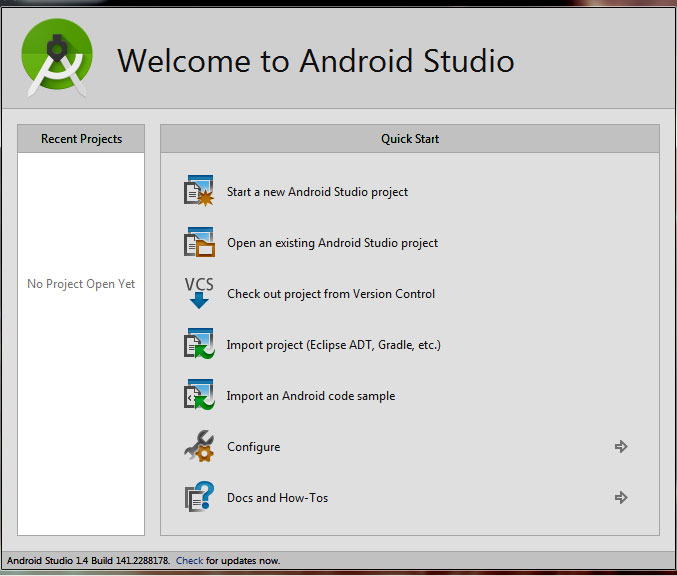
Task: Click the new Android Studio project icon
Action: coord(199,191)
